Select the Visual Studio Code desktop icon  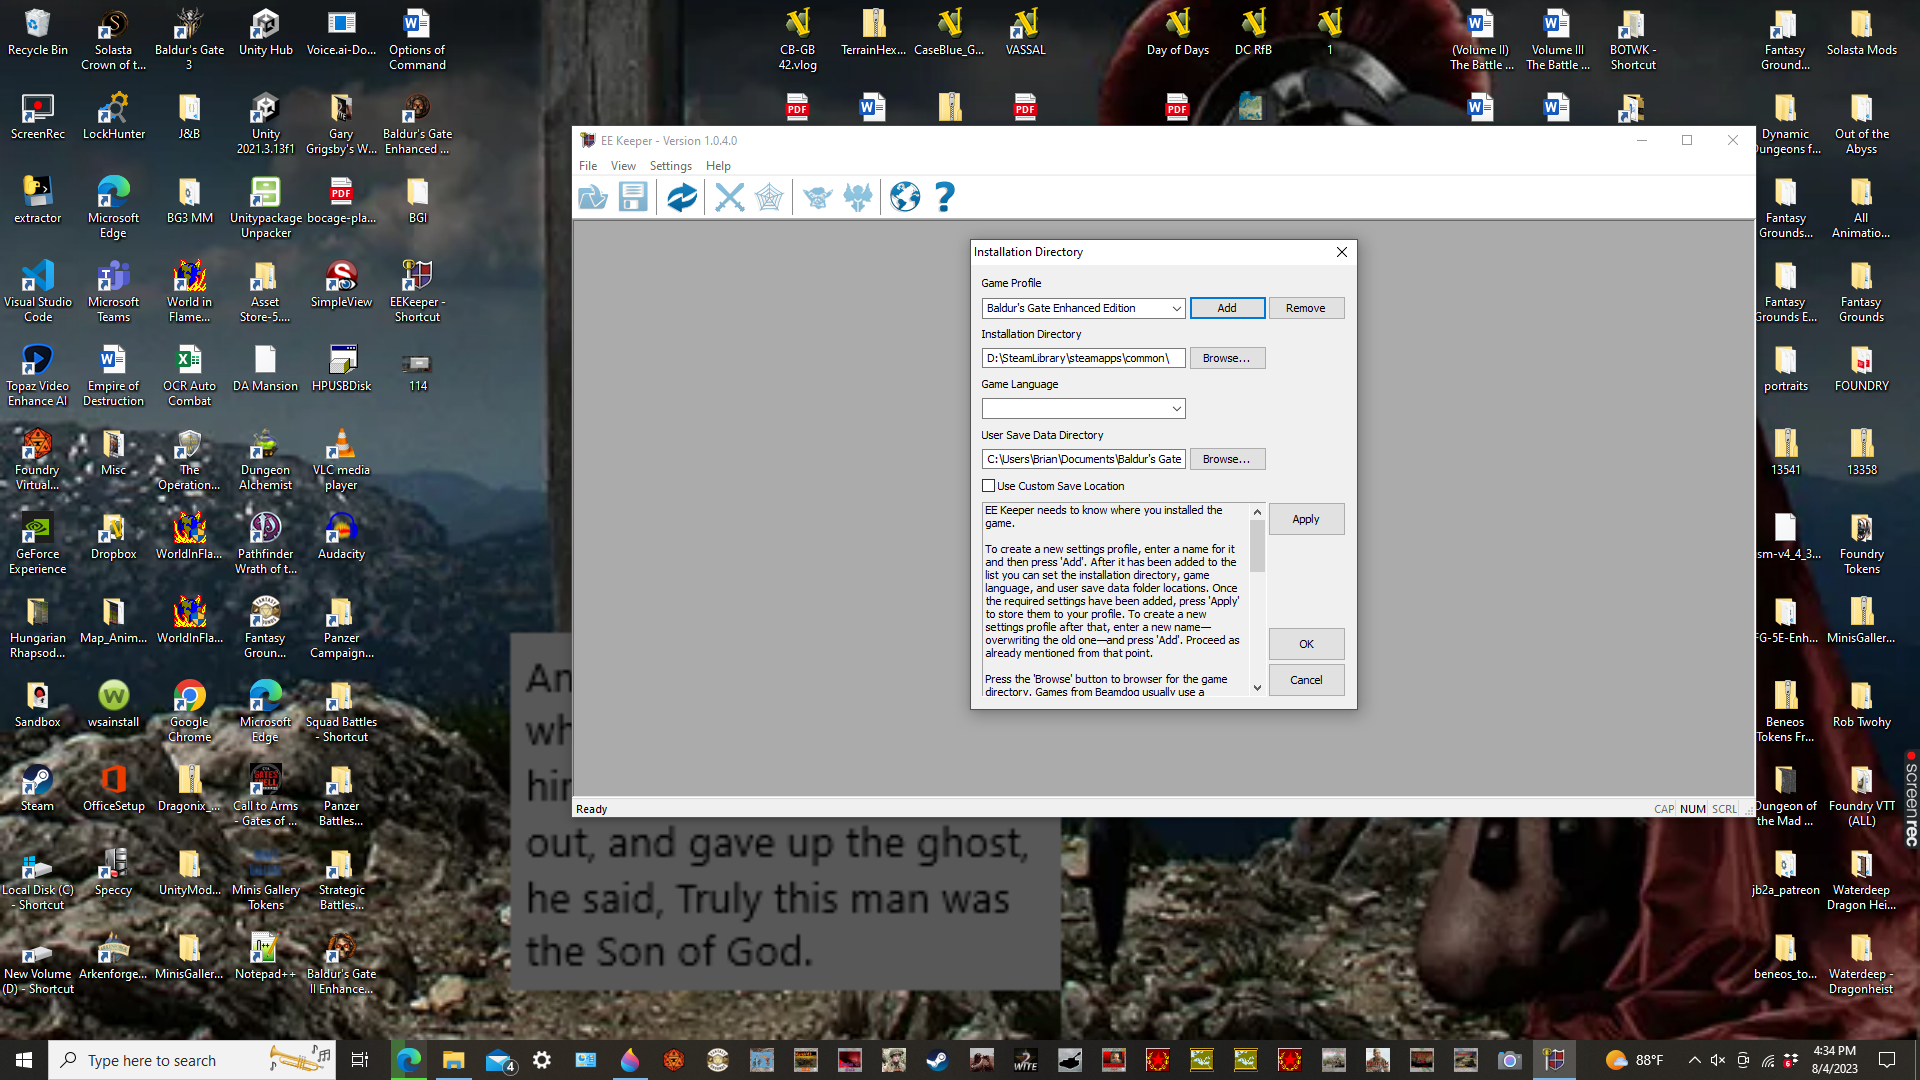pos(38,291)
